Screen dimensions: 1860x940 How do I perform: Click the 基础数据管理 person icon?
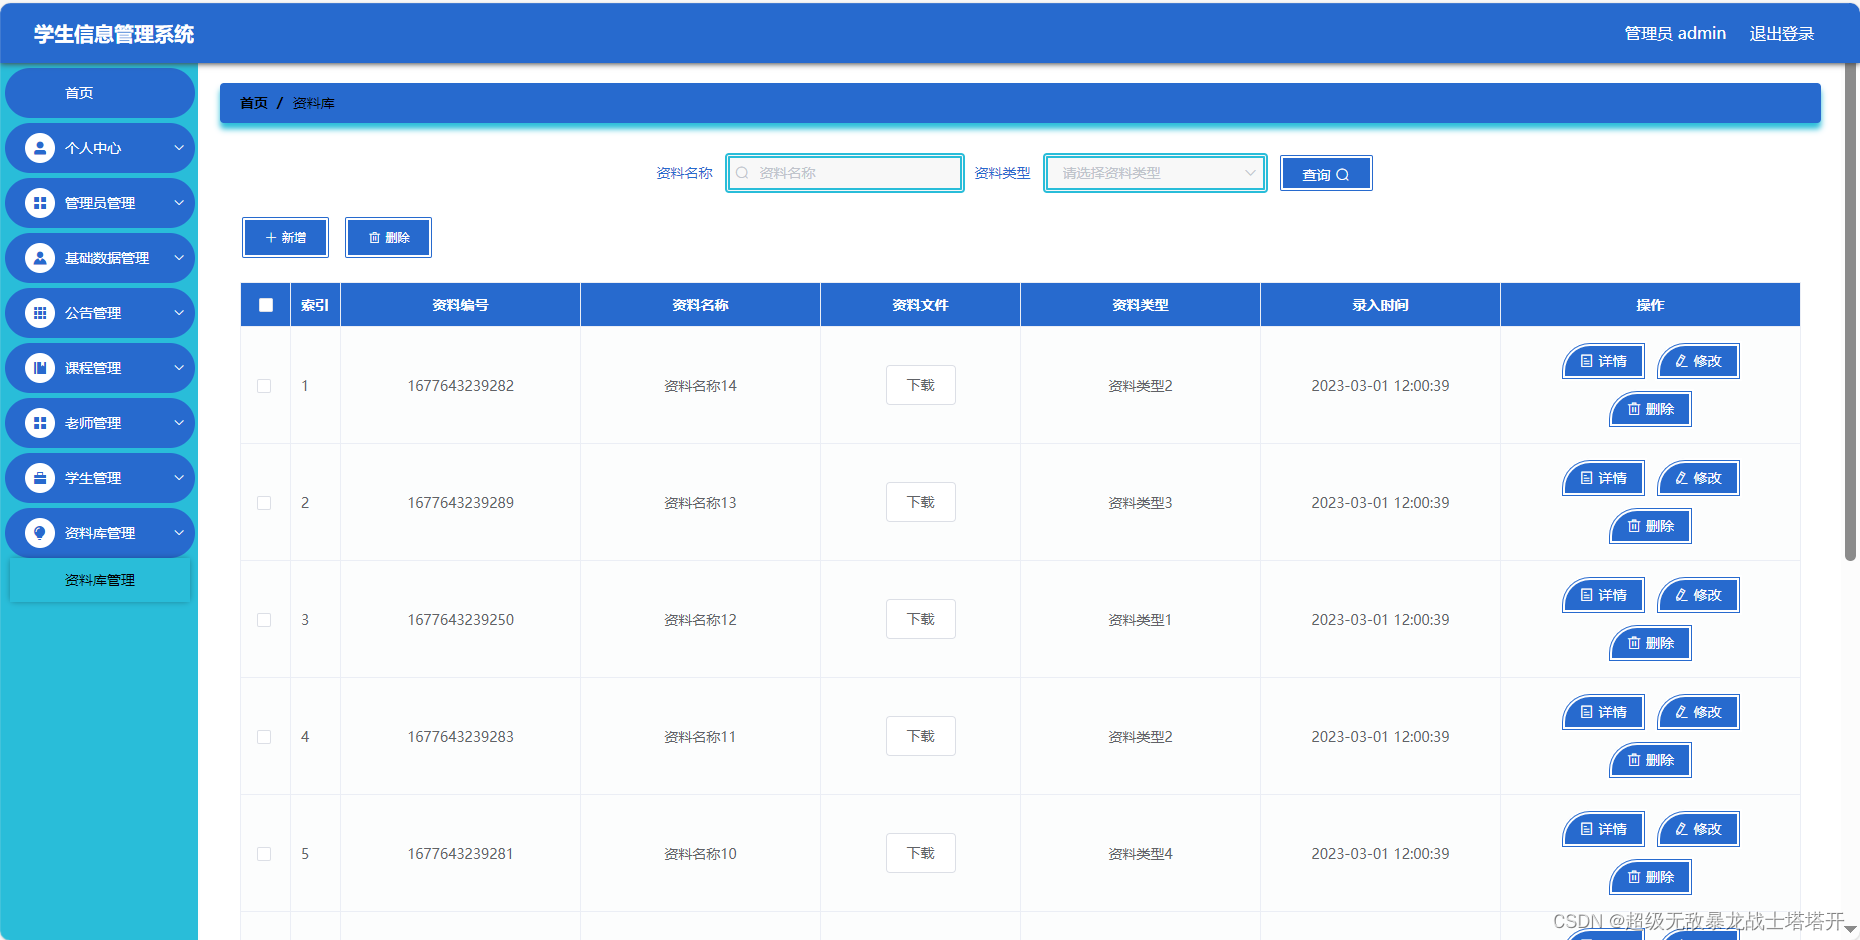click(40, 258)
